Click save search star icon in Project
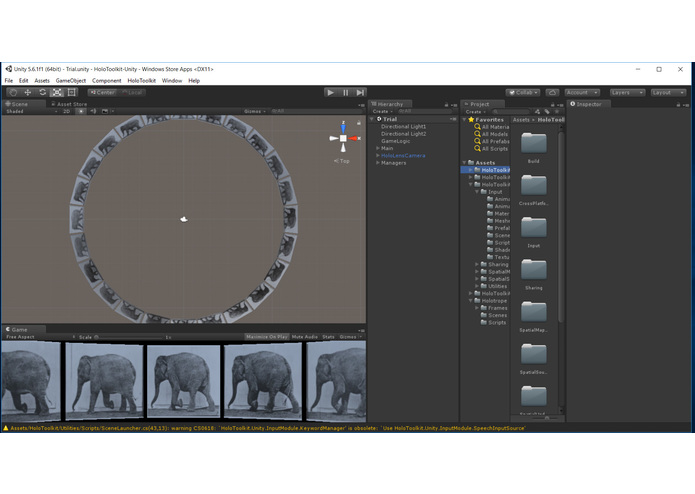This screenshot has height=494, width=695. coord(557,112)
